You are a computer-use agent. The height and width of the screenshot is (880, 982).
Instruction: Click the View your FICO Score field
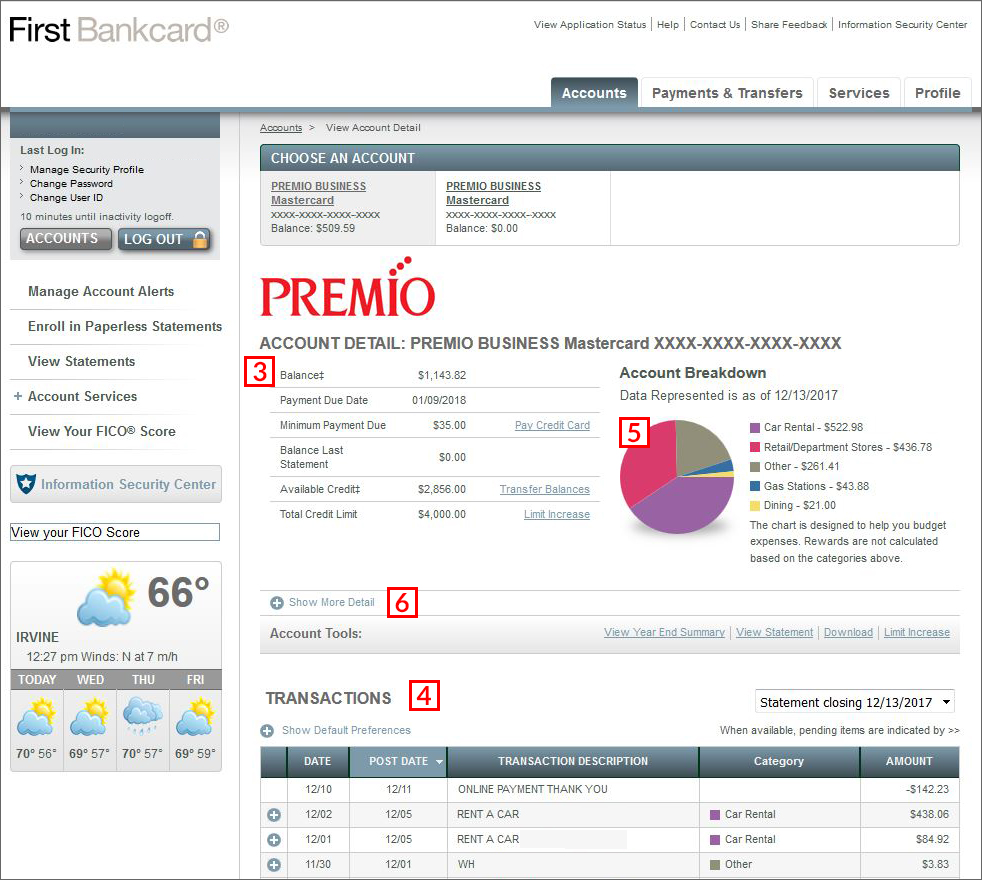(115, 532)
